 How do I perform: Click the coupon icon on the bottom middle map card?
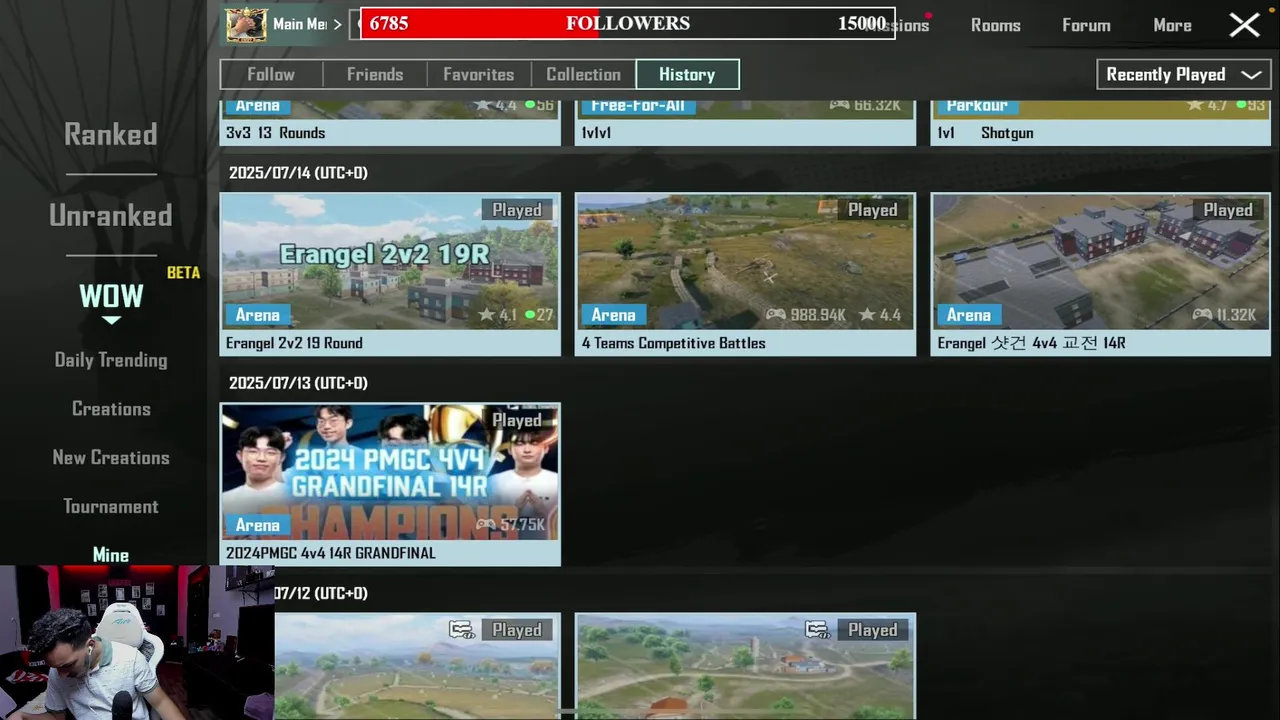(x=817, y=630)
